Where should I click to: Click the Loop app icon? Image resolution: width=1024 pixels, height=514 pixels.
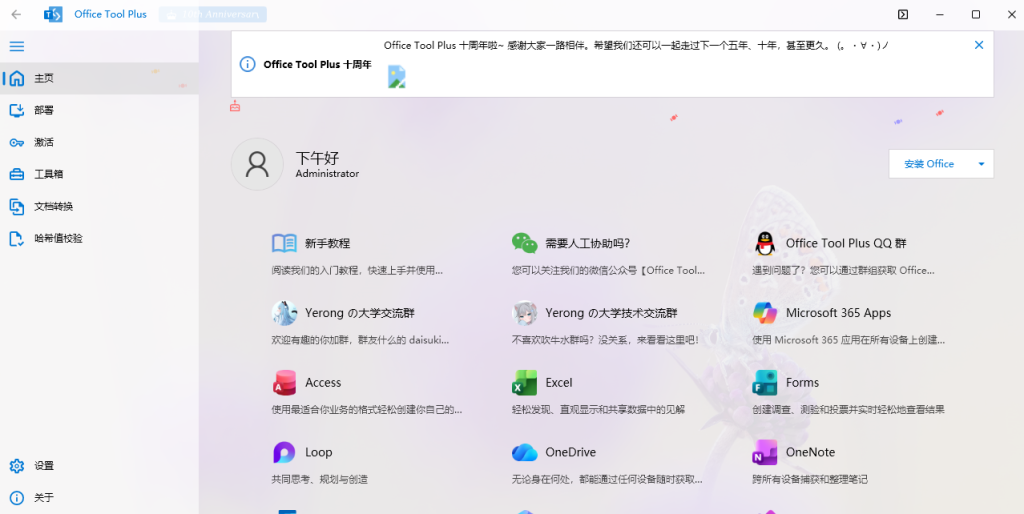[284, 452]
